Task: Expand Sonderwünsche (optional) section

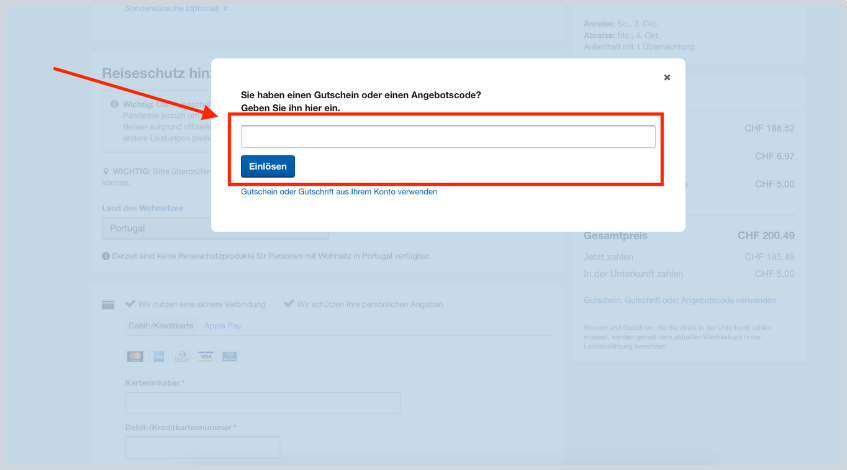Action: 176,8
